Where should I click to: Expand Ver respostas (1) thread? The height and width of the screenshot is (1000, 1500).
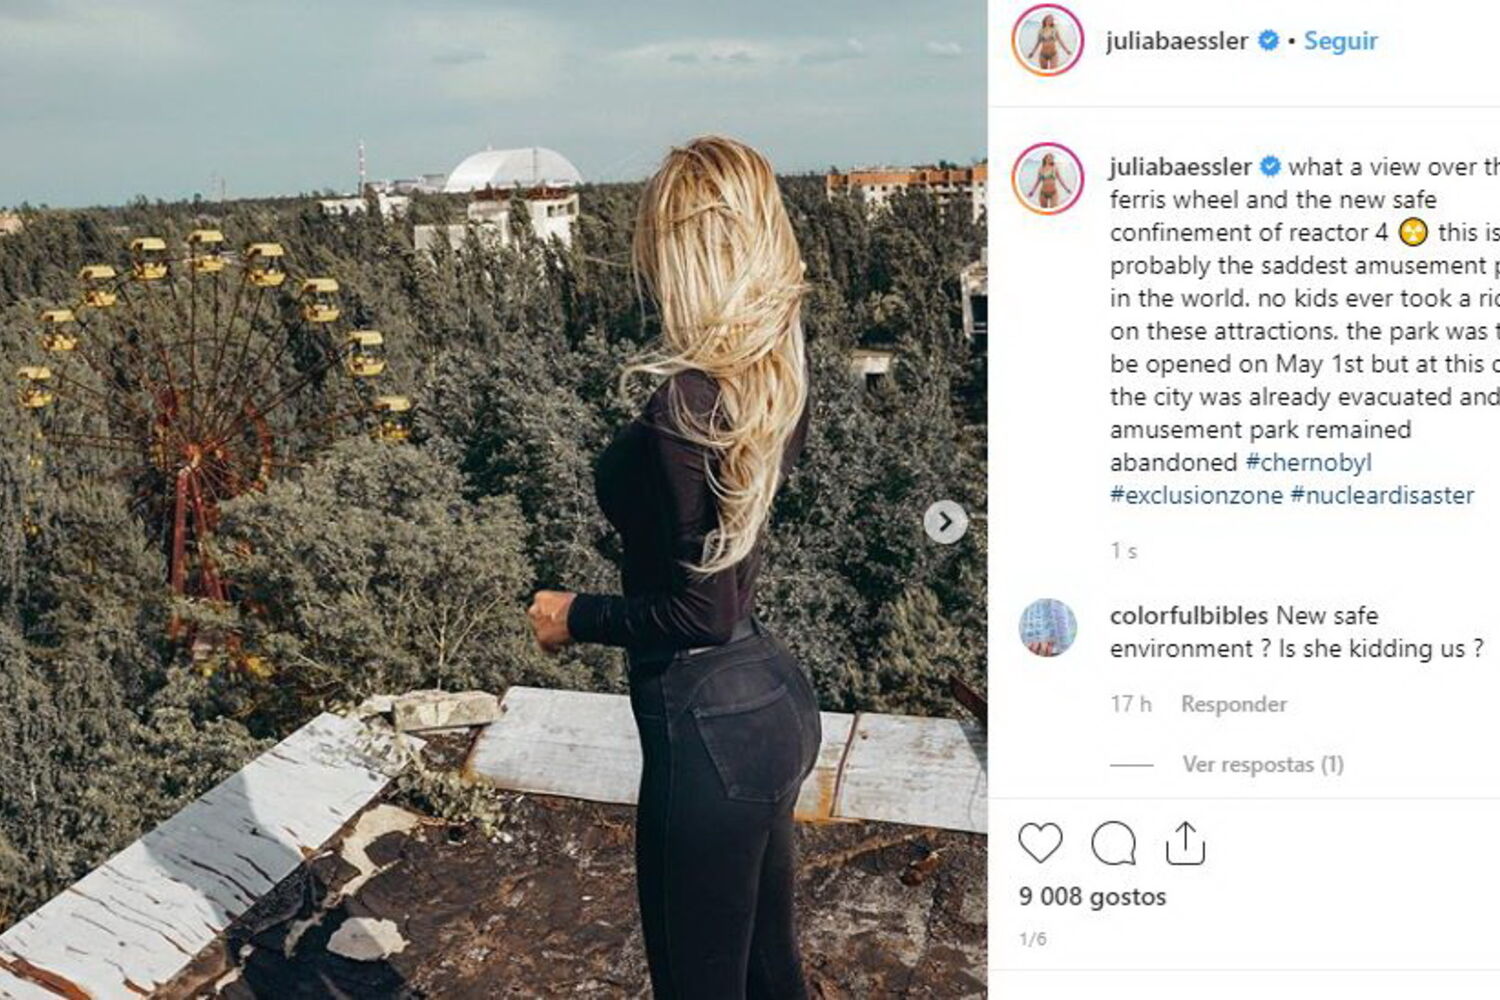click(1263, 764)
